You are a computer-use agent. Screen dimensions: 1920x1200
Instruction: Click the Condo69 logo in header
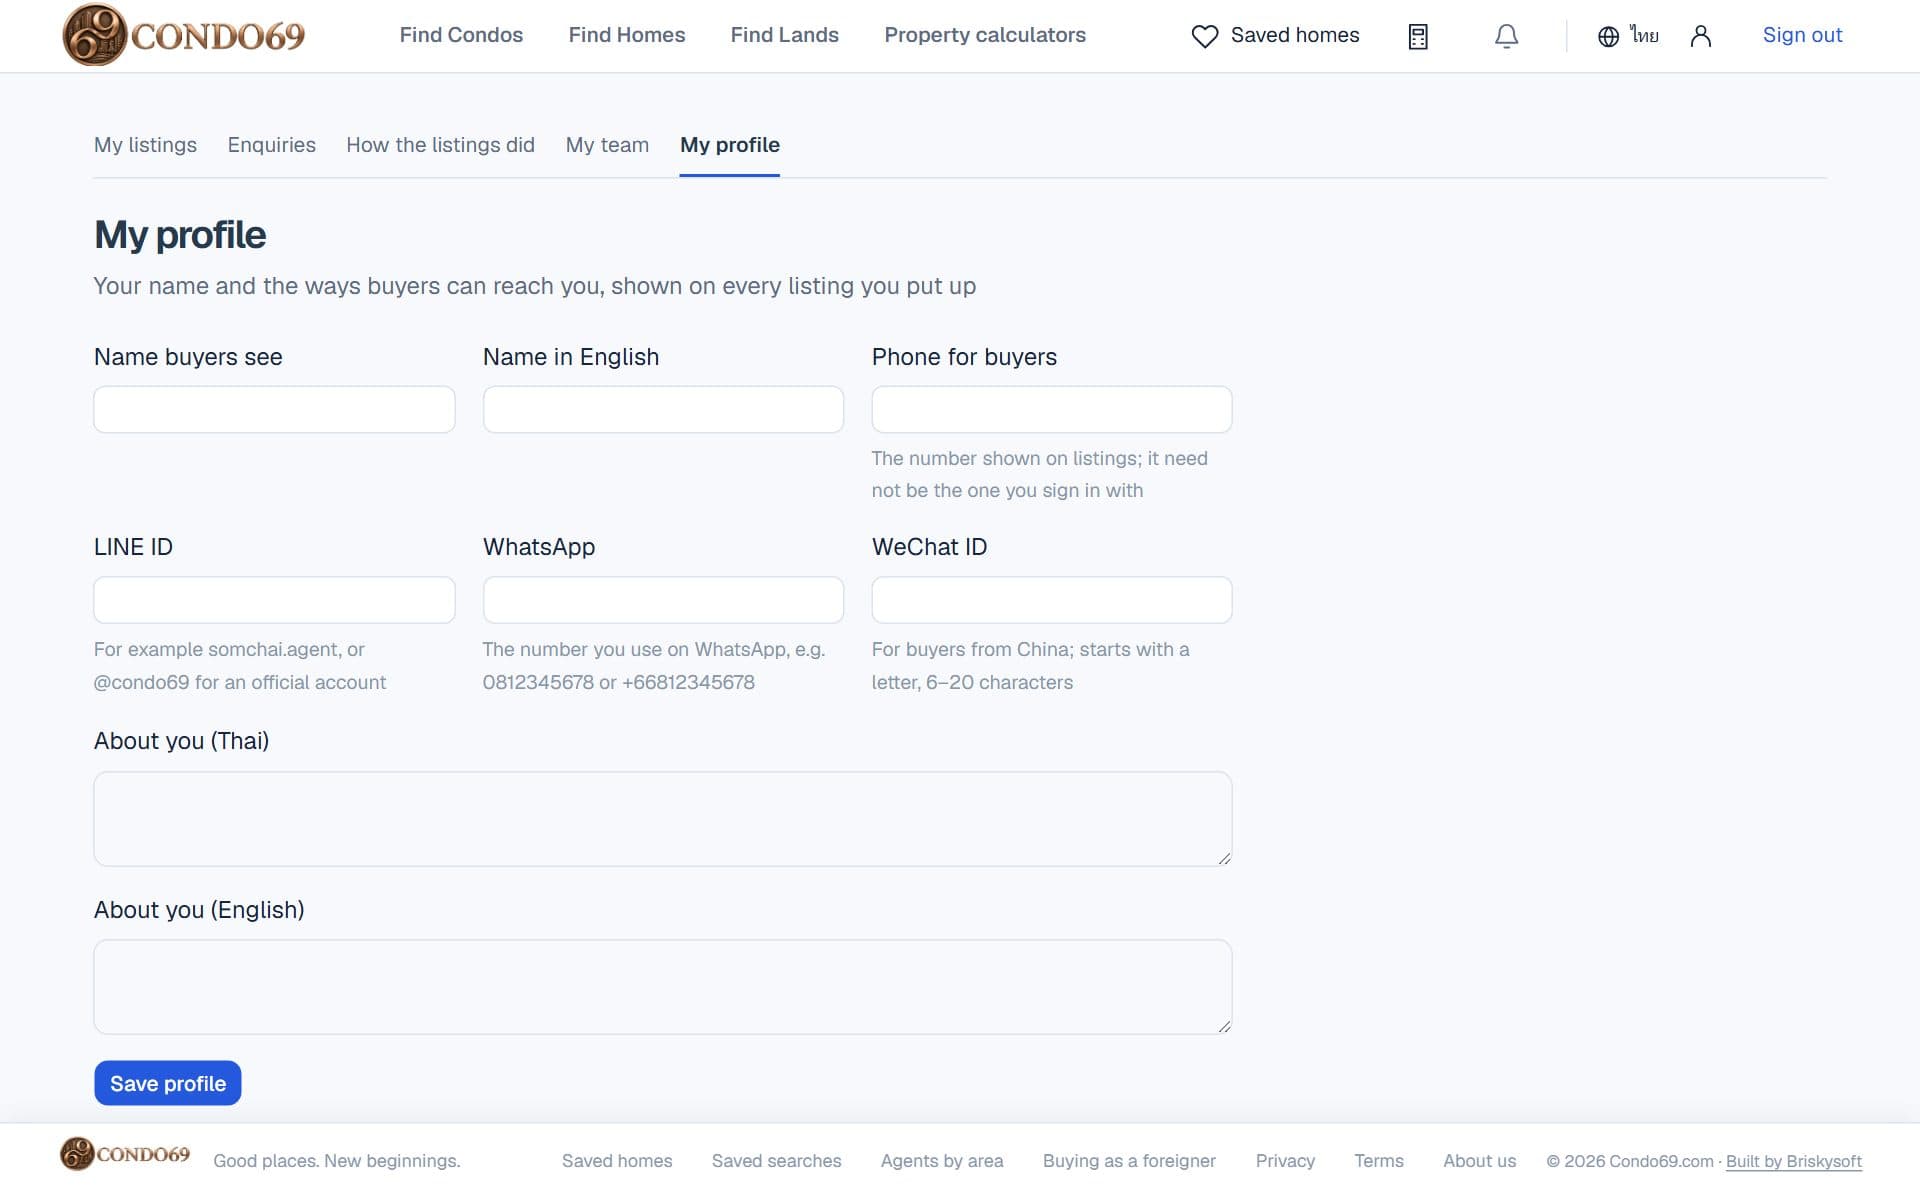184,35
